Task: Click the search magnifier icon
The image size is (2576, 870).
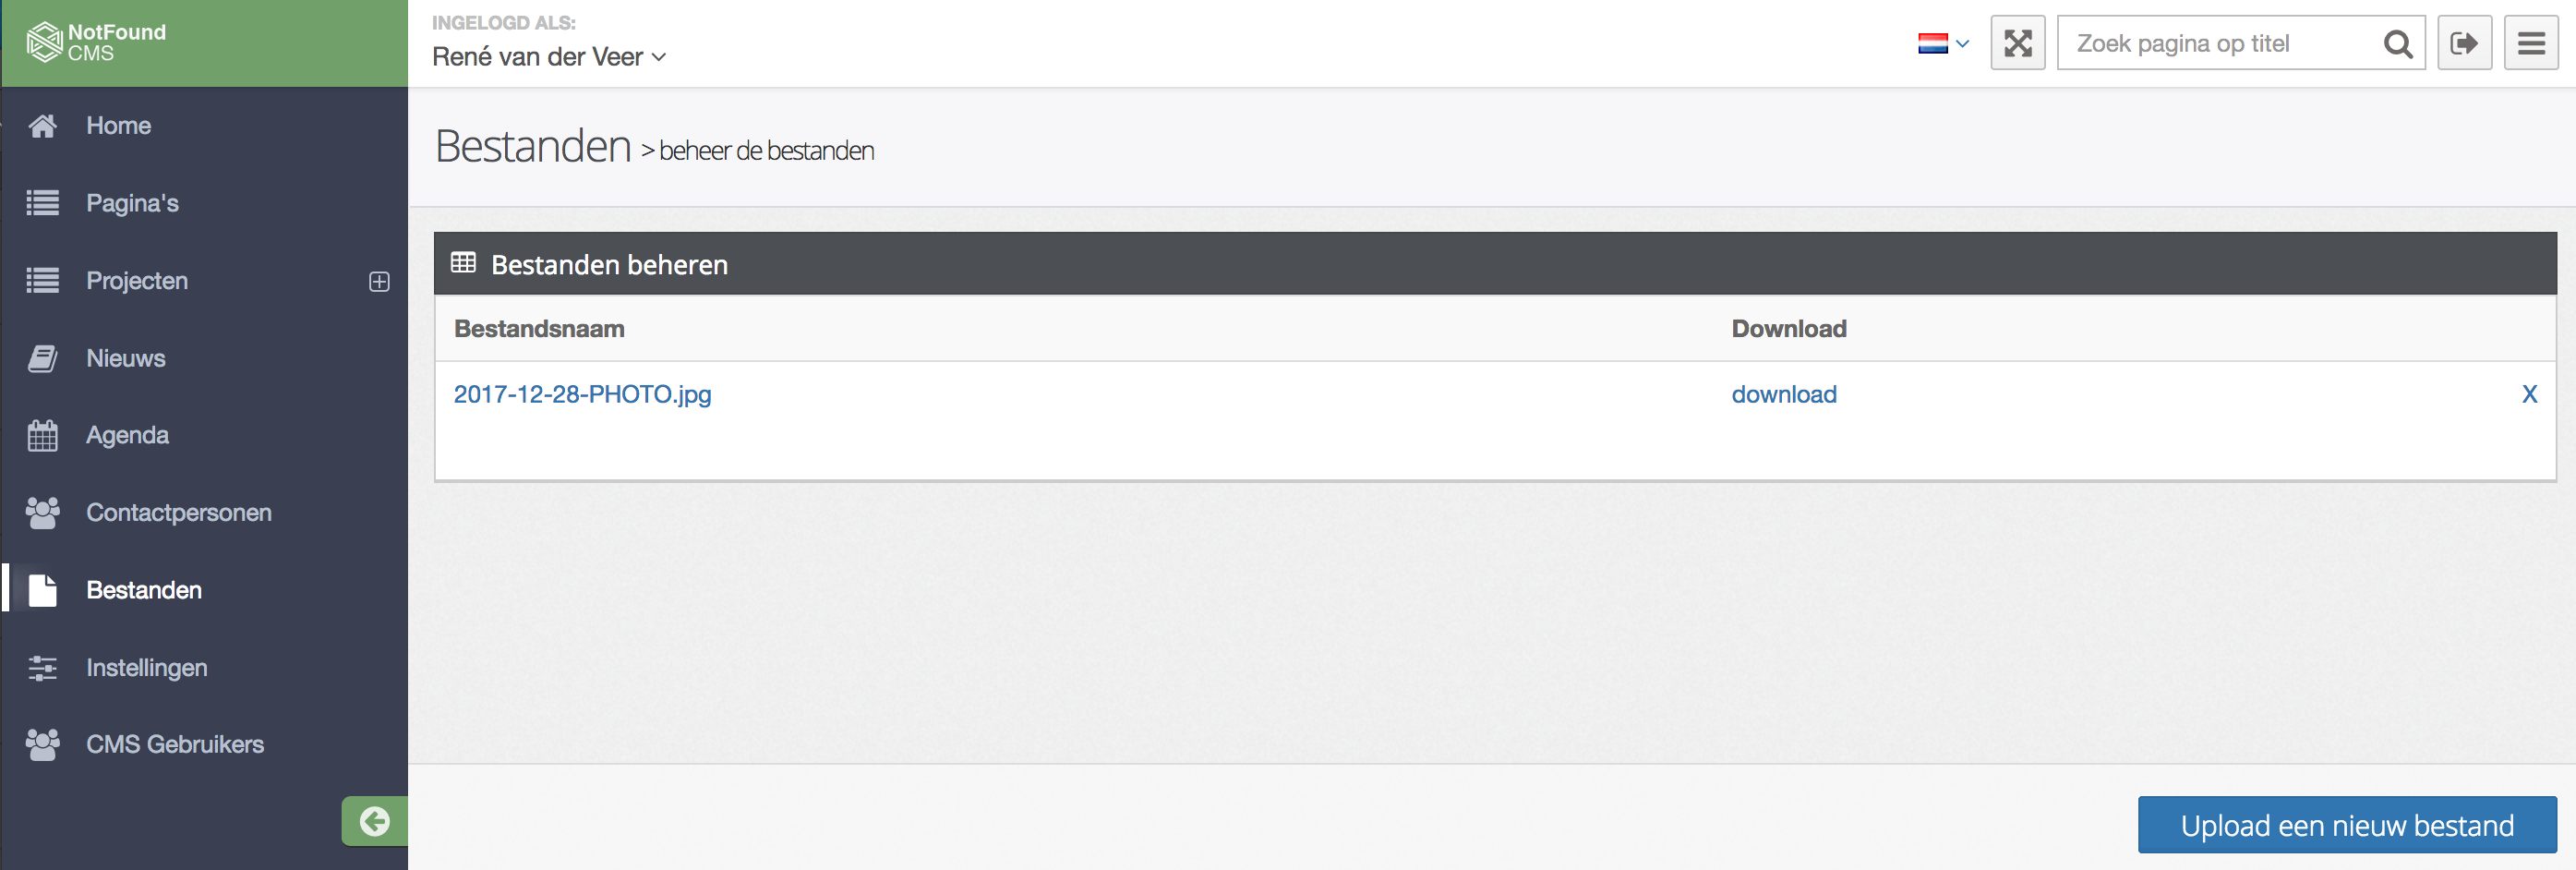Action: coord(2397,44)
